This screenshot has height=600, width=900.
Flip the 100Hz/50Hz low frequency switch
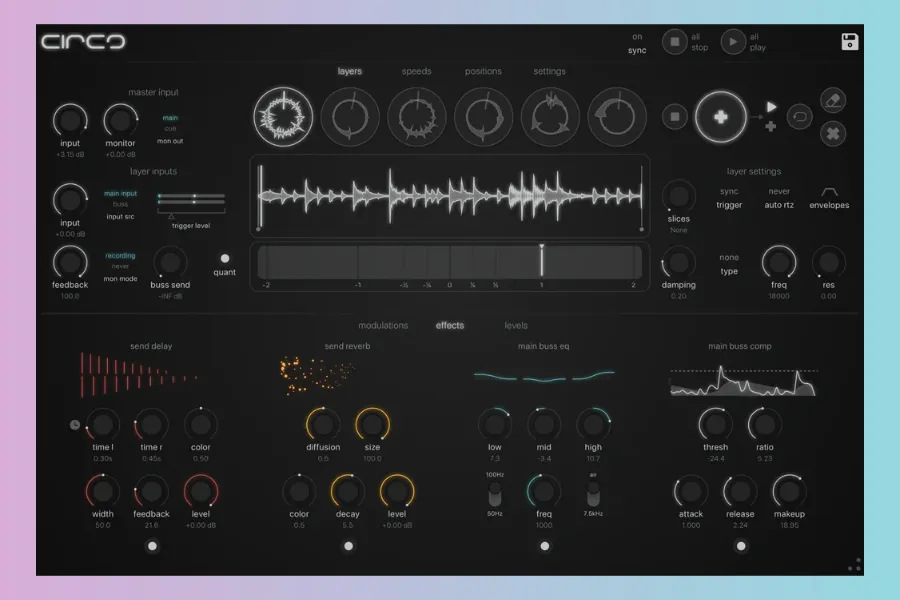pyautogui.click(x=494, y=496)
